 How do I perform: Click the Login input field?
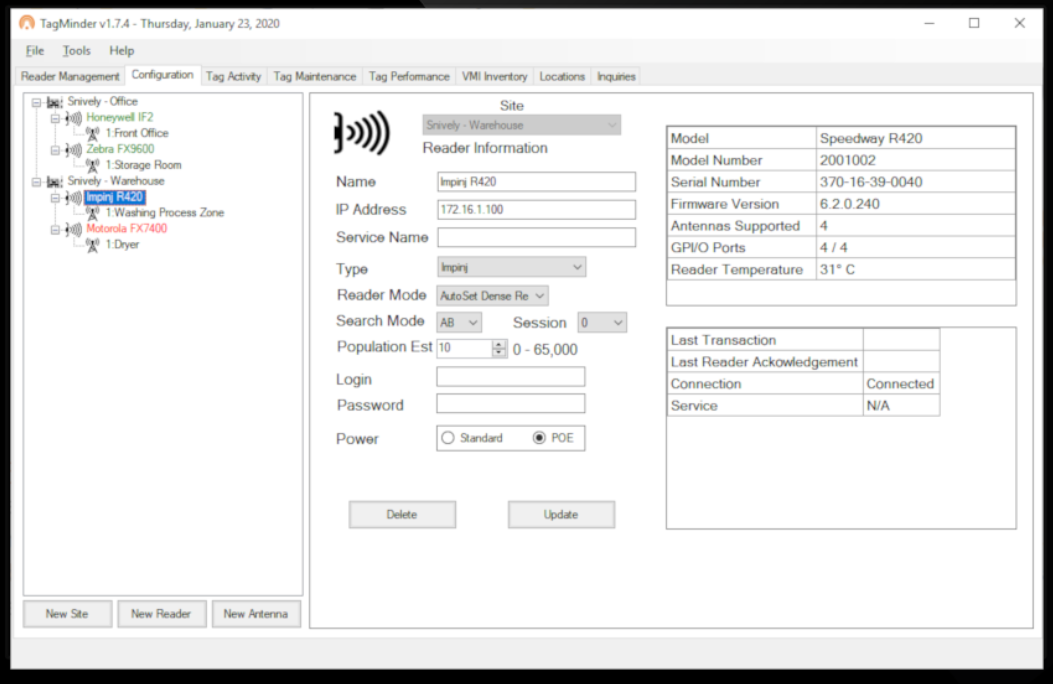pyautogui.click(x=510, y=377)
